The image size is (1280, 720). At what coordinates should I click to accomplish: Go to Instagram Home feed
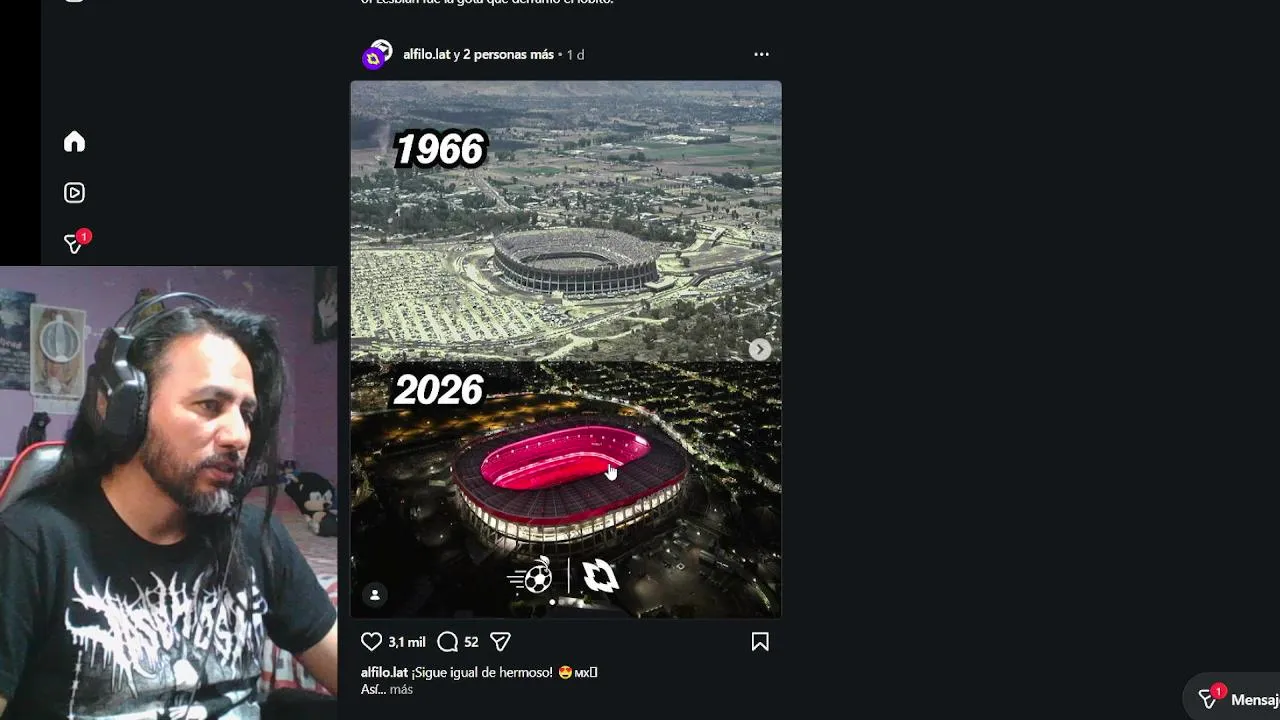pos(74,142)
